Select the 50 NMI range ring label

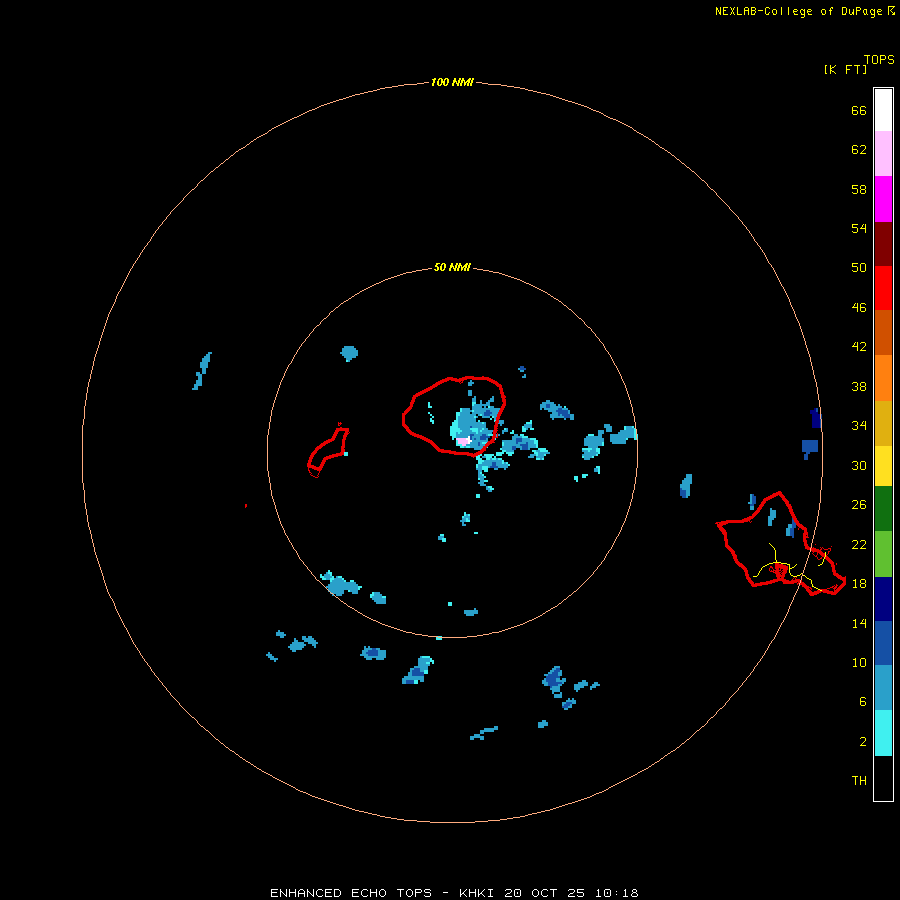point(452,267)
